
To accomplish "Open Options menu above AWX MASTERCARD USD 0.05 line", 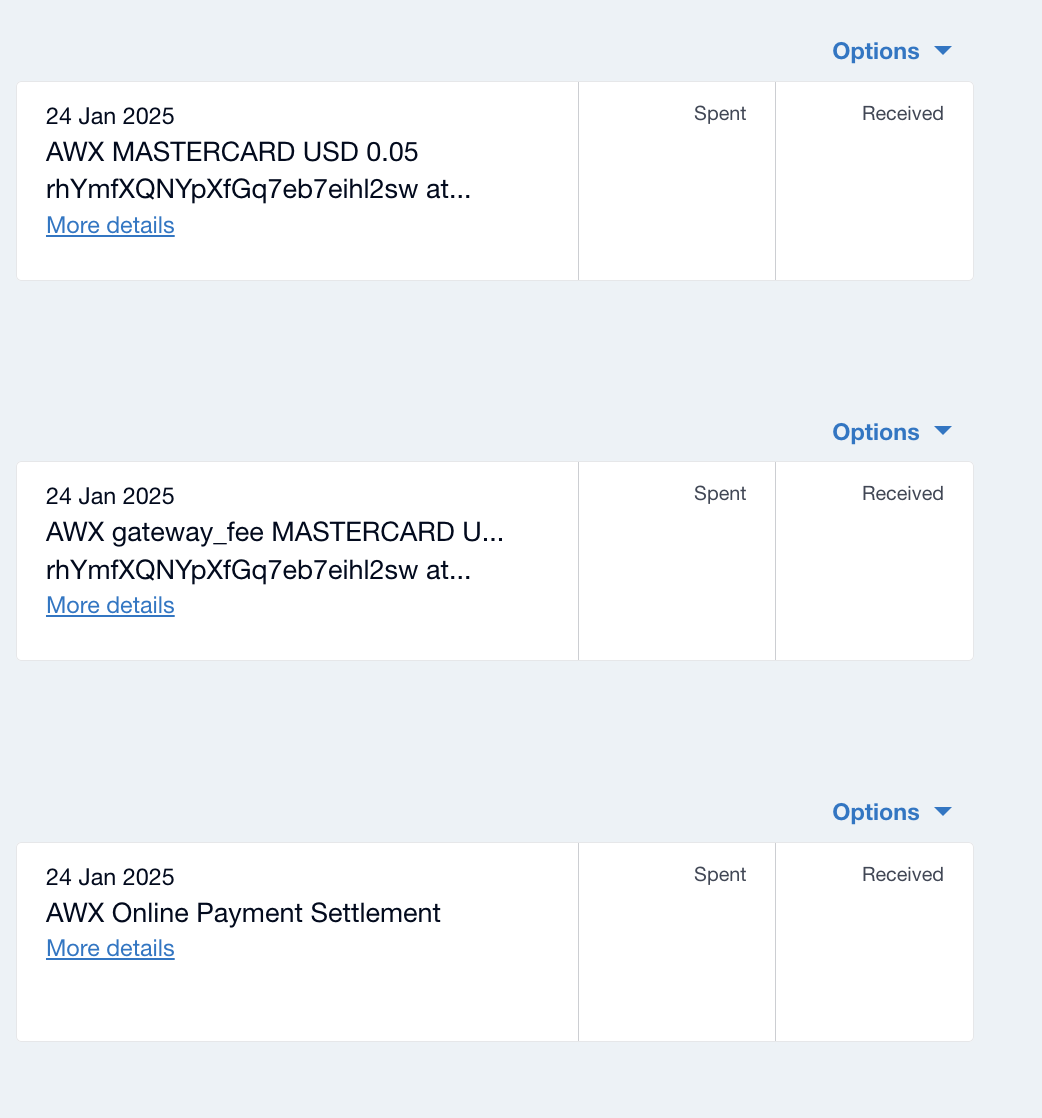I will click(875, 51).
